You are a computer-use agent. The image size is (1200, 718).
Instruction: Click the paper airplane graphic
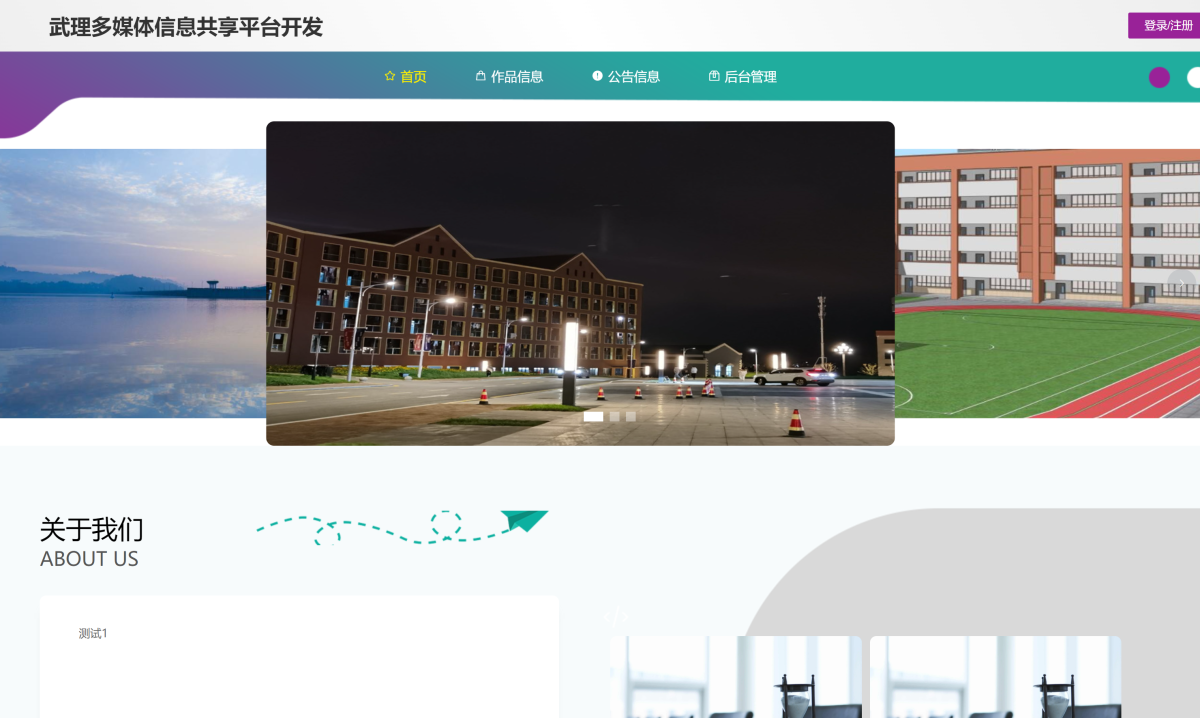(x=523, y=521)
